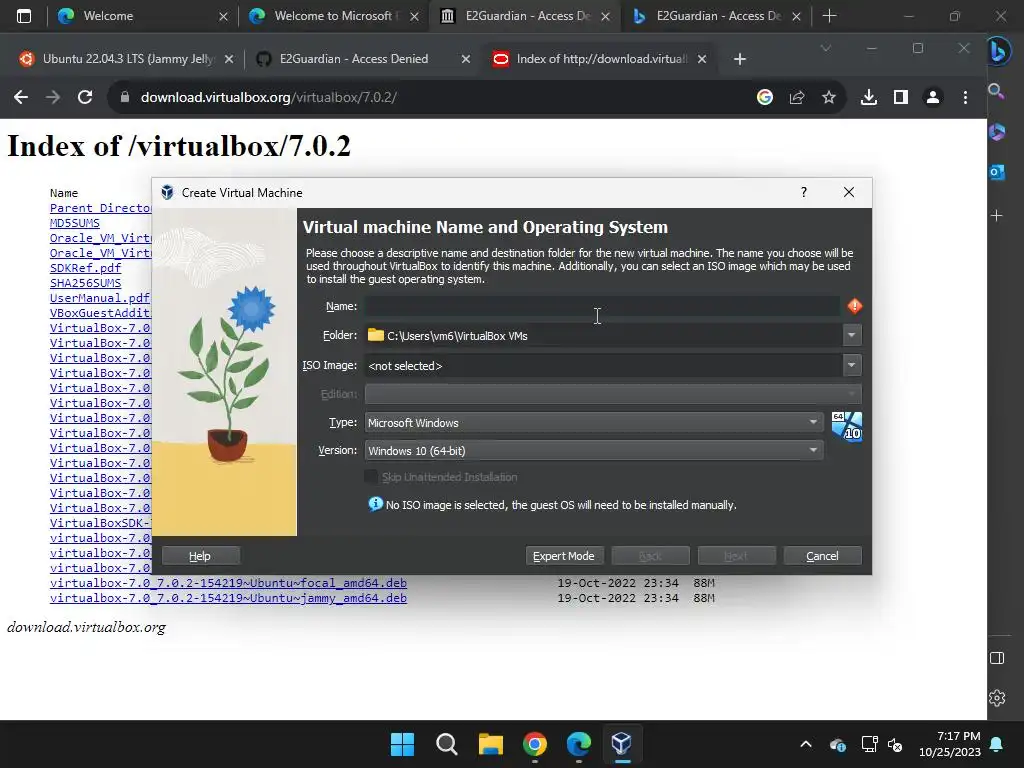Open new Edge tab plus button

pyautogui.click(x=829, y=16)
